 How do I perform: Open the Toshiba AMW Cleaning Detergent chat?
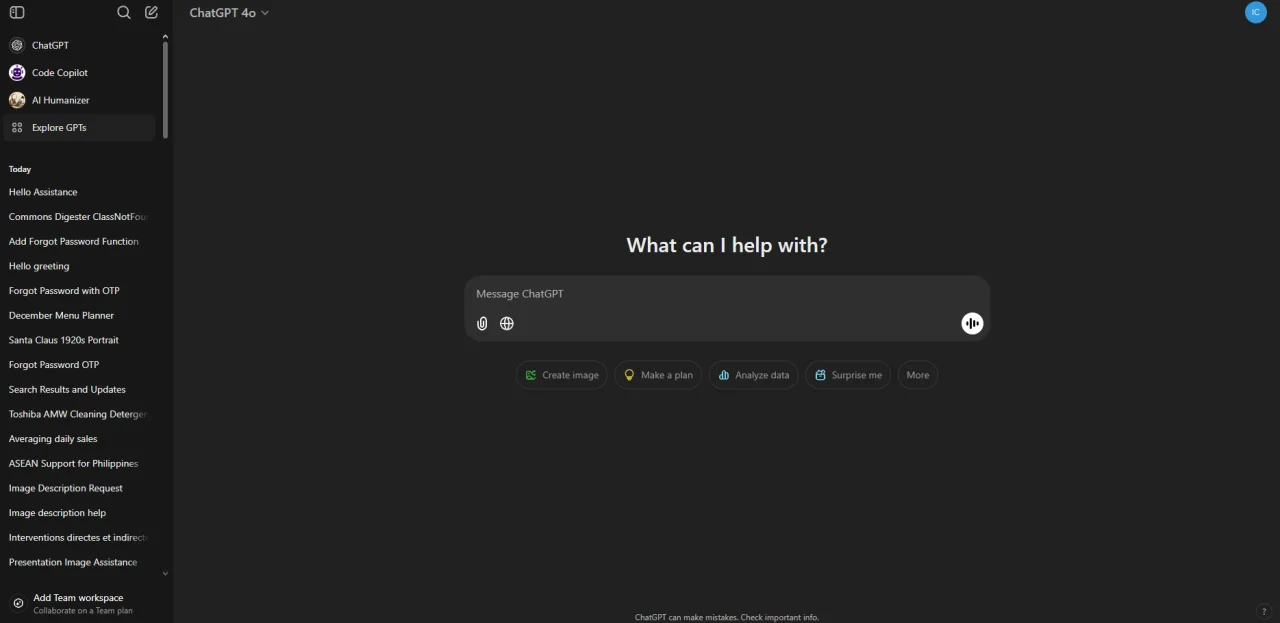pyautogui.click(x=80, y=414)
